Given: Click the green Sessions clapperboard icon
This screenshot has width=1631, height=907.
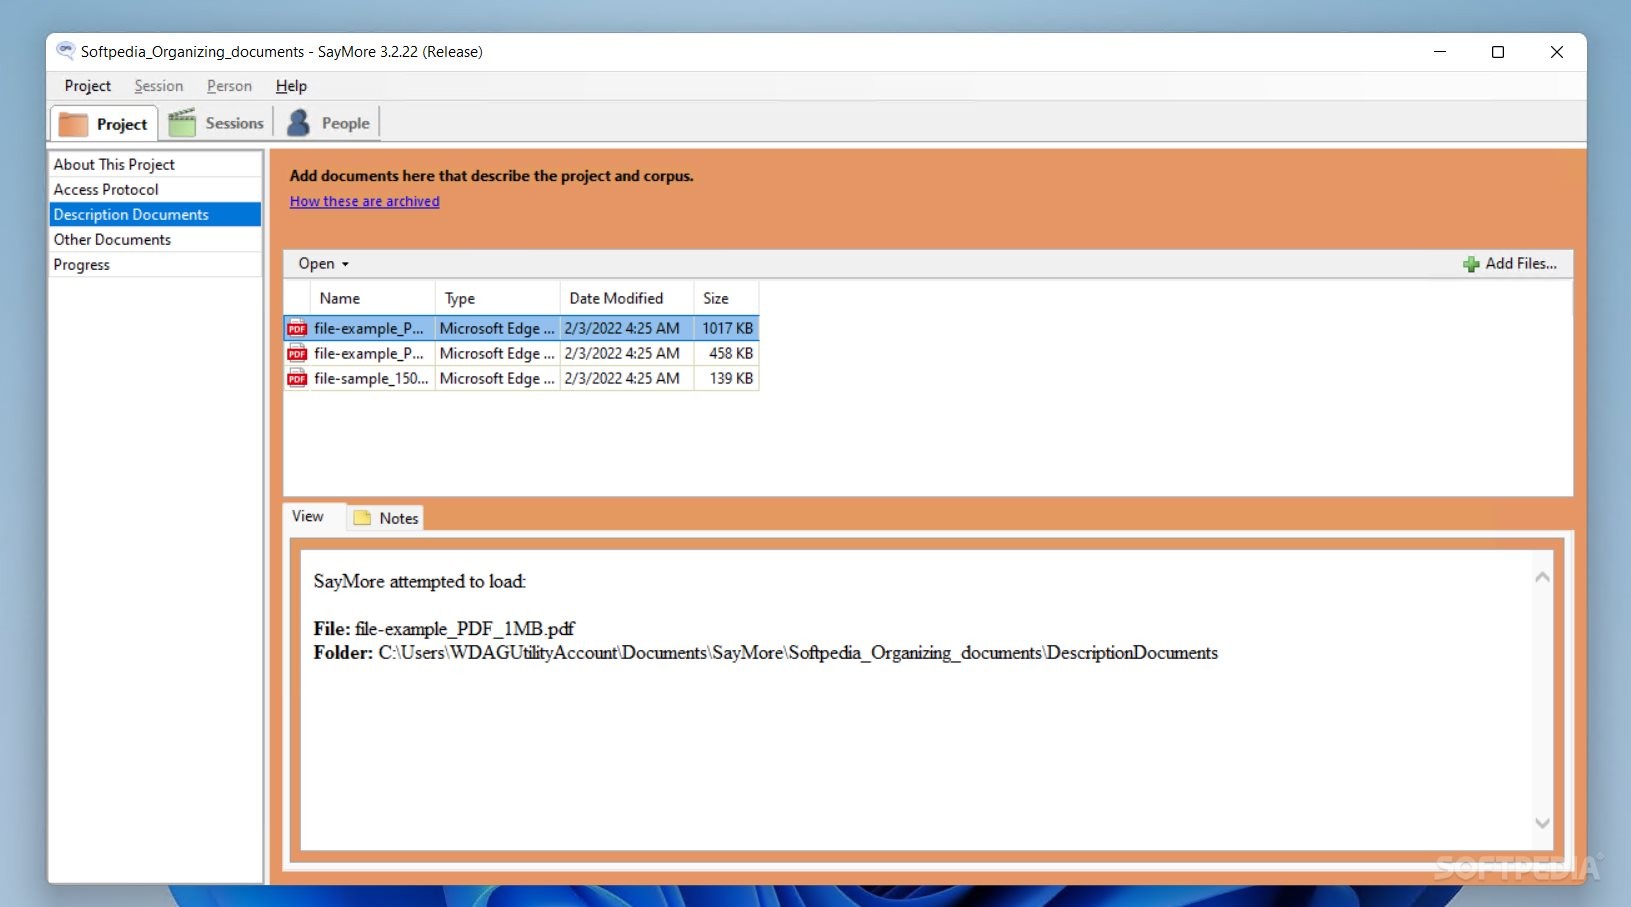Looking at the screenshot, I should click(x=182, y=122).
